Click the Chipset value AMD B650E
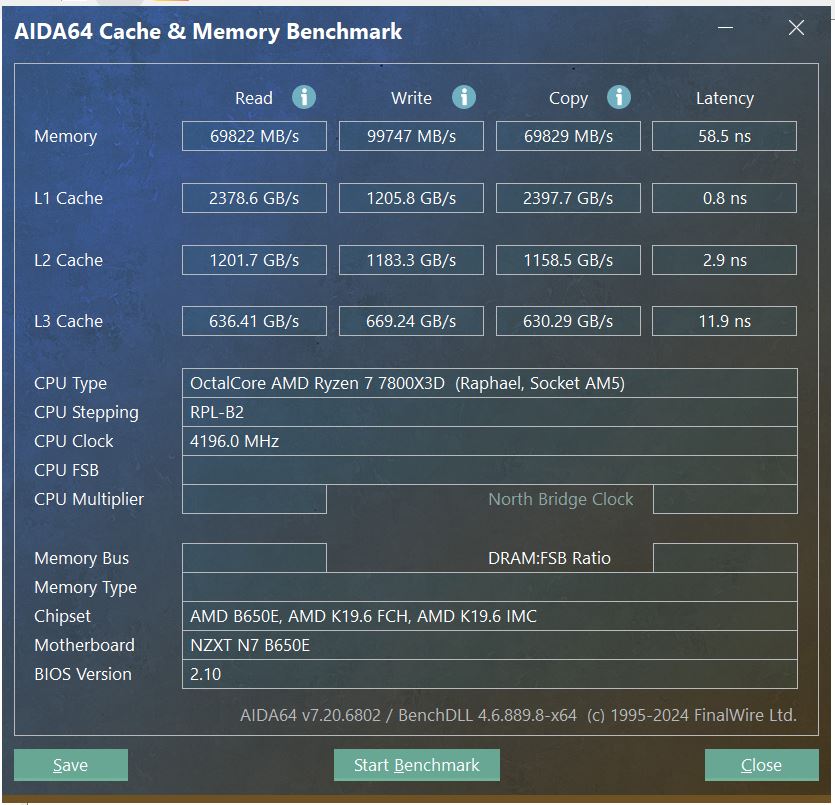Screen dimensions: 835x805 click(x=489, y=616)
